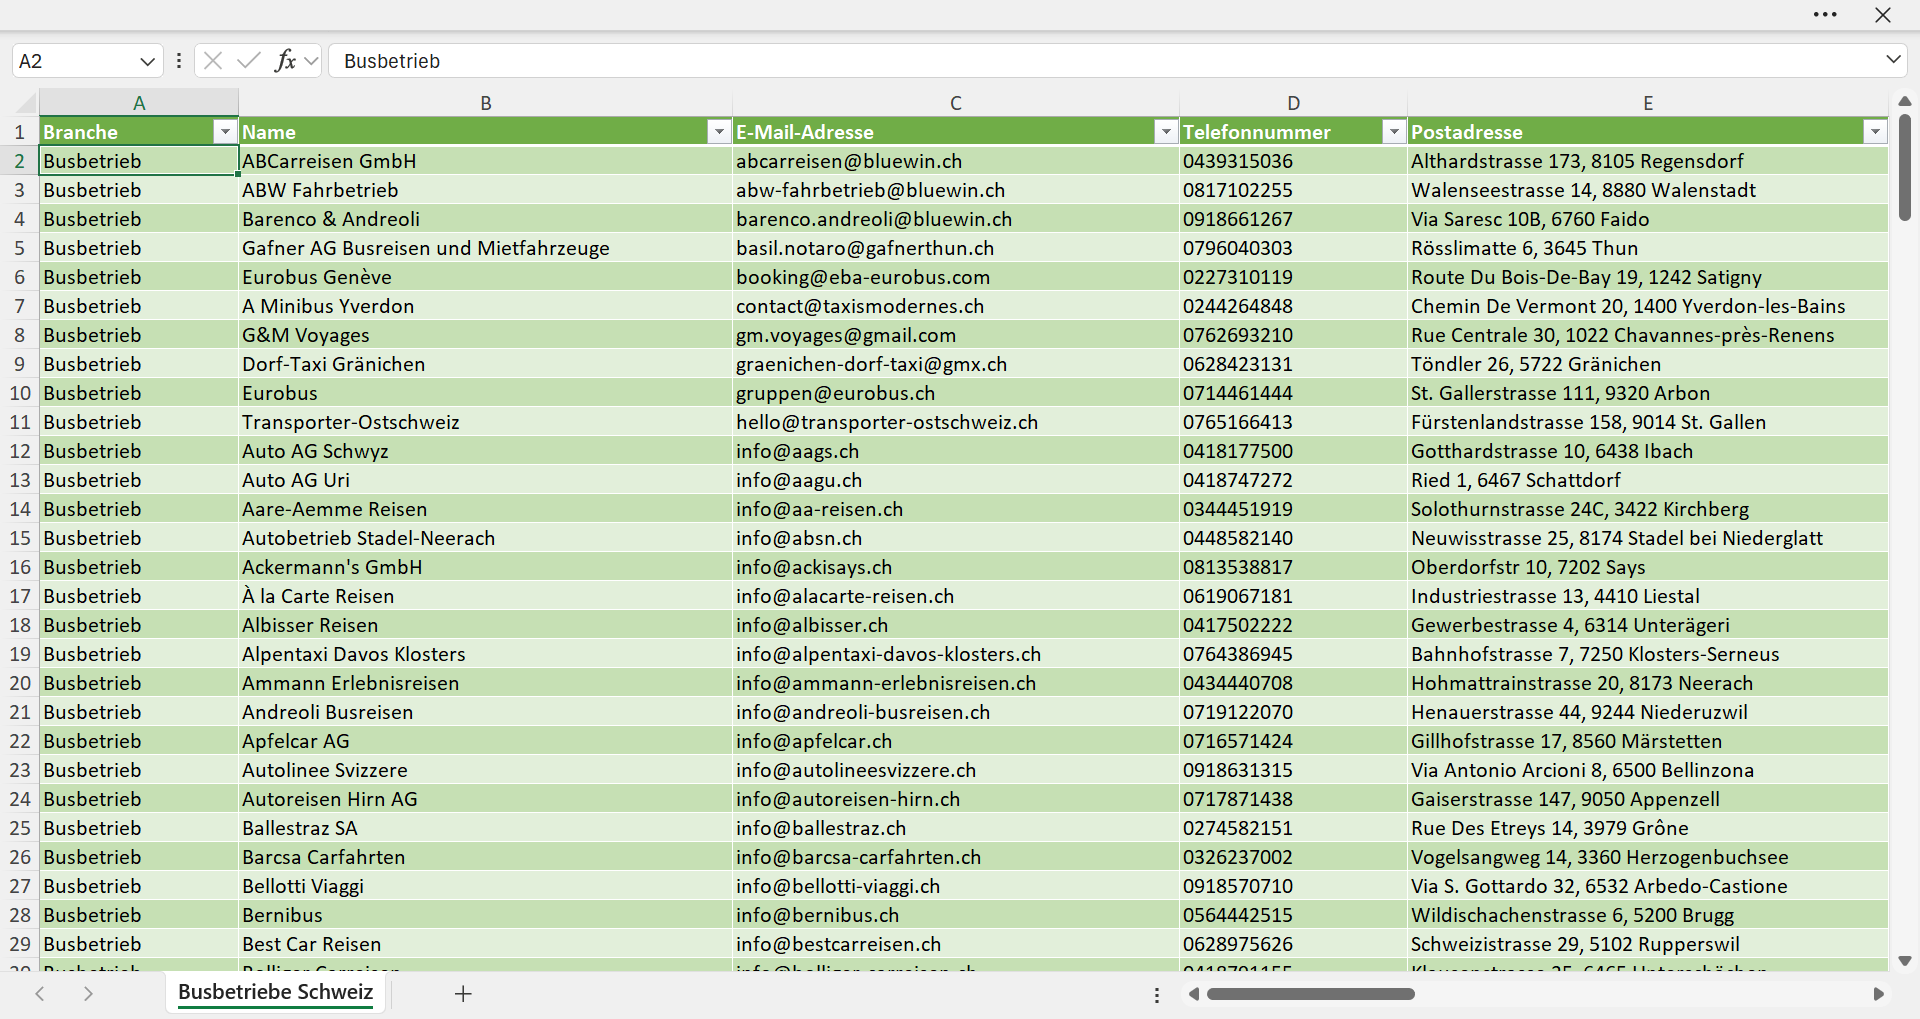Screen dimensions: 1920x1019
Task: Select cell booking@eba-eurobus.com
Action: tap(956, 277)
